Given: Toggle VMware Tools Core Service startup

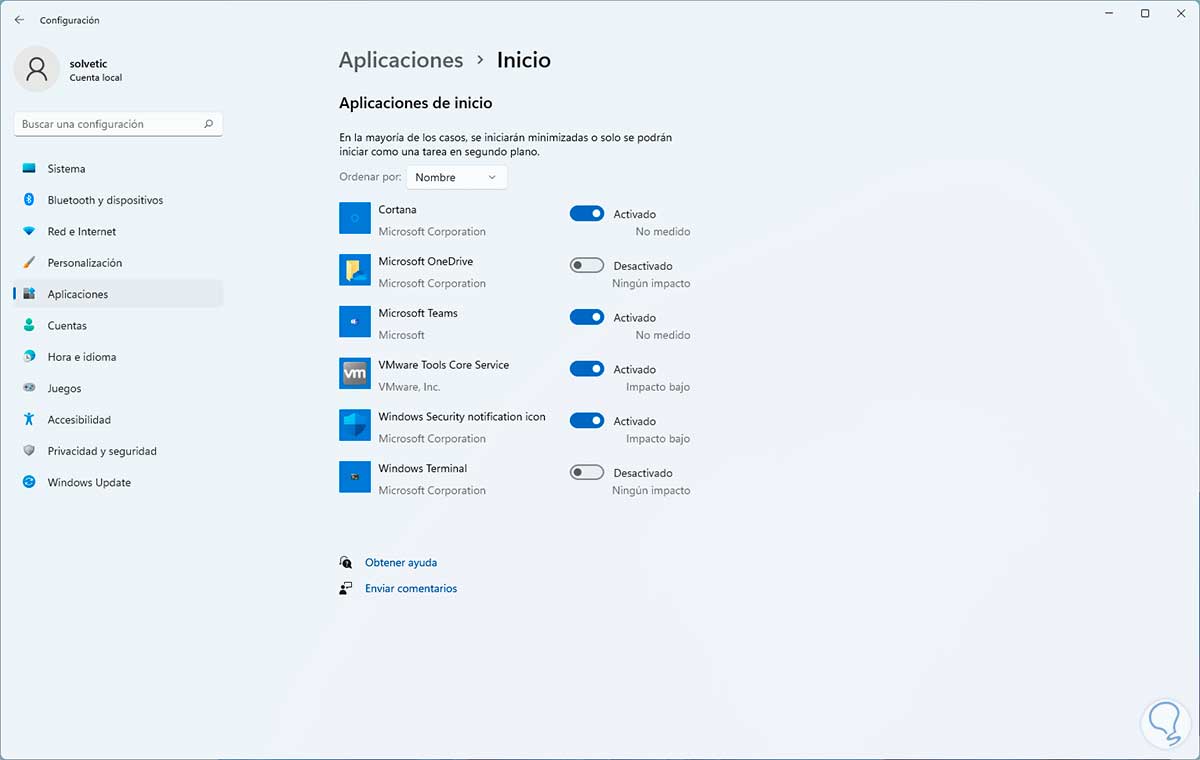Looking at the screenshot, I should (x=587, y=369).
